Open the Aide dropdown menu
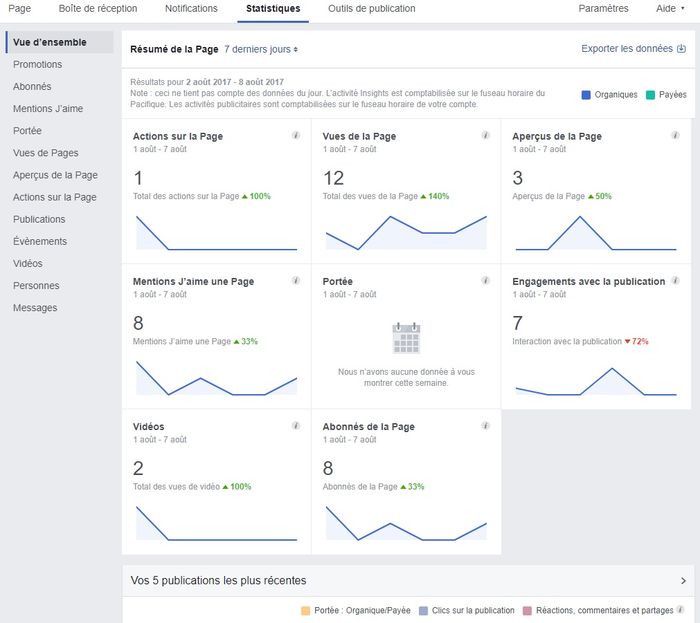 (670, 9)
